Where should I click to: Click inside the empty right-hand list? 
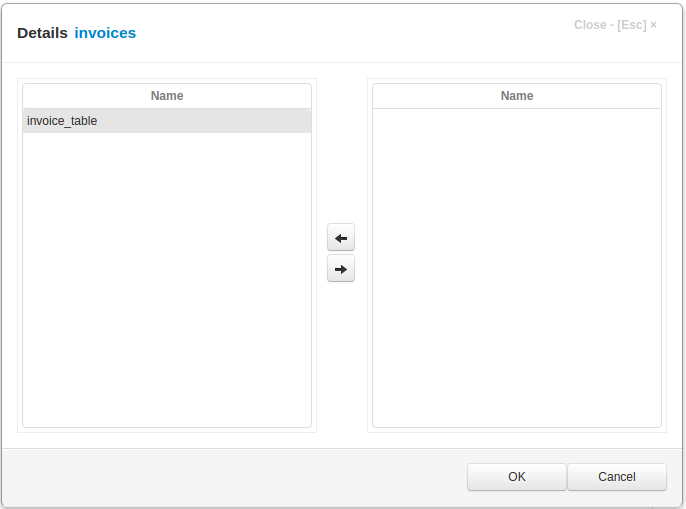point(516,260)
